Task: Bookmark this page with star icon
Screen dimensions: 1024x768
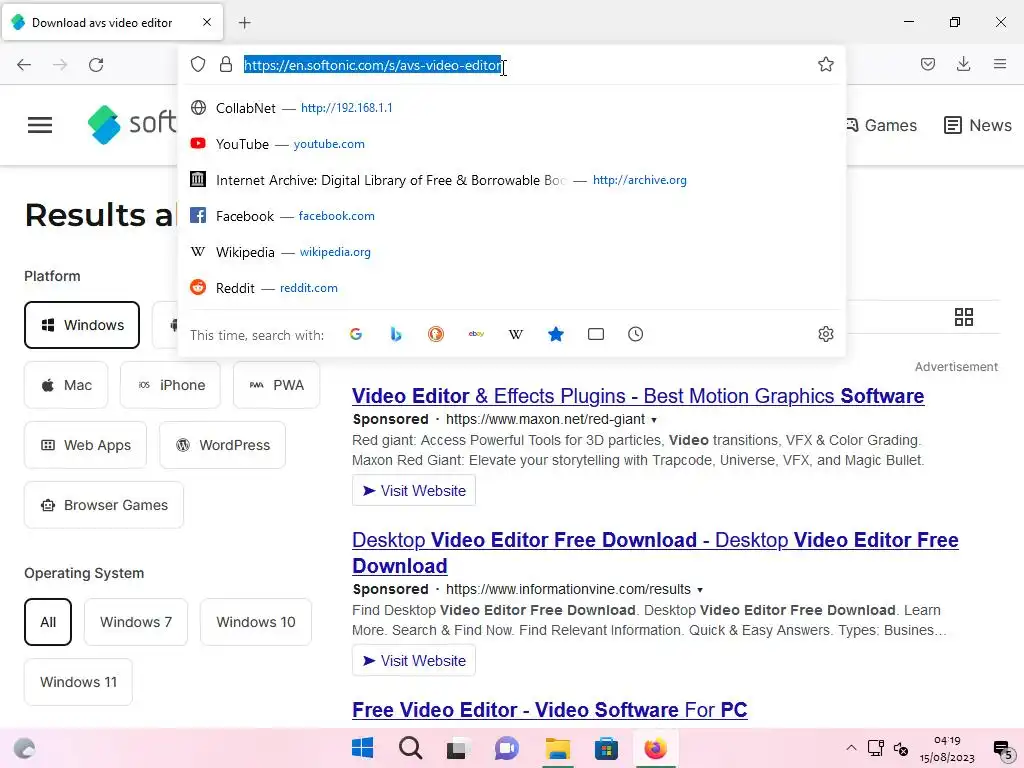Action: [x=825, y=64]
